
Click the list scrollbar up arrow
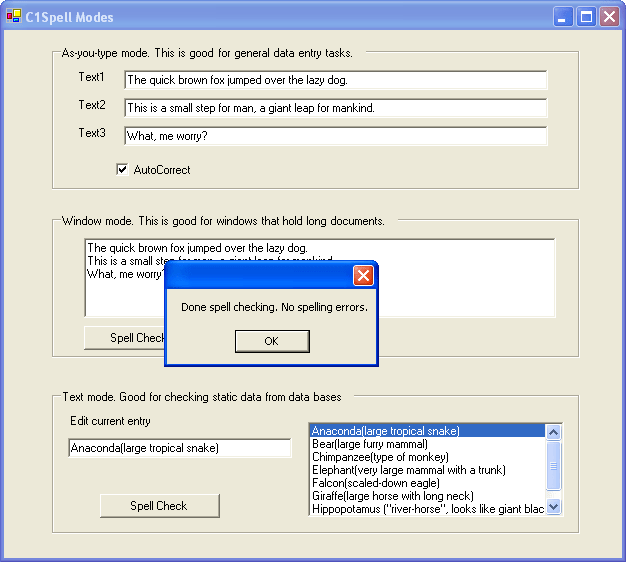point(554,432)
